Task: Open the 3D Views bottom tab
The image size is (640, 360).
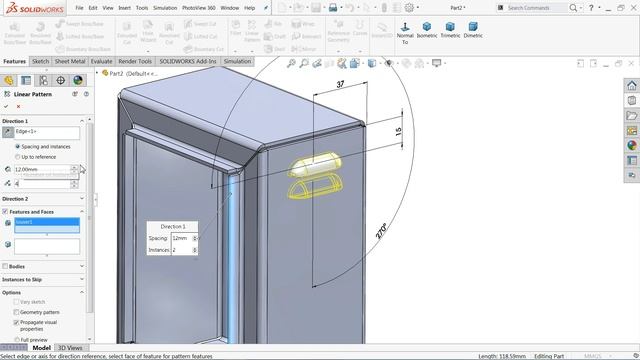Action: [x=70, y=348]
